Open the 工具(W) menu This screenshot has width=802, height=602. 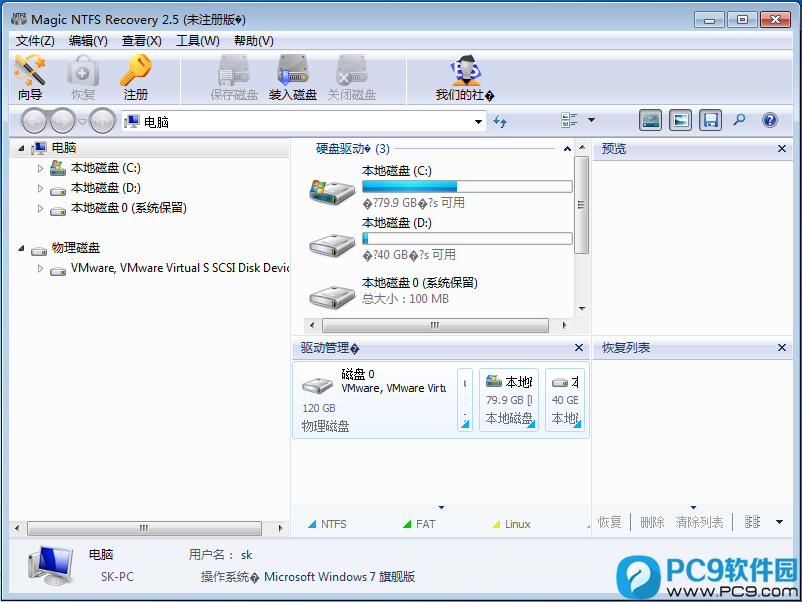197,41
